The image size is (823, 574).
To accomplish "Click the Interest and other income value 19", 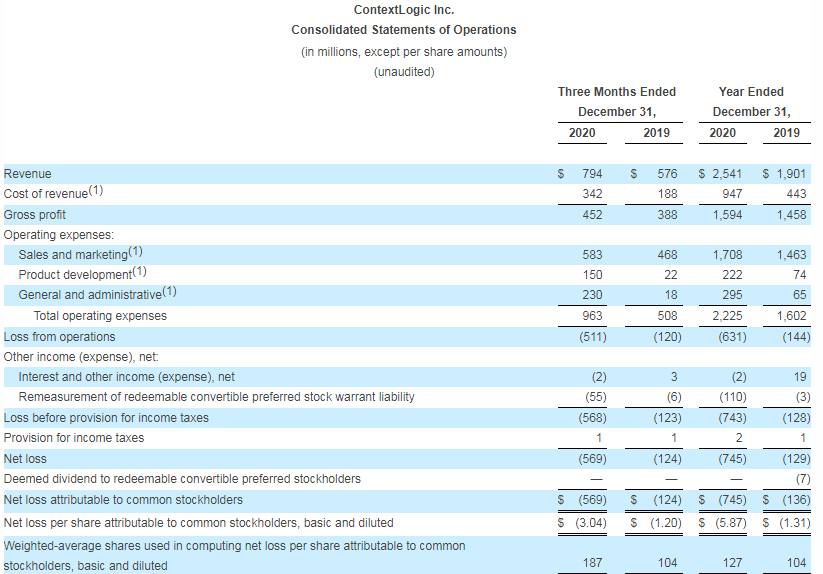I will pos(800,376).
